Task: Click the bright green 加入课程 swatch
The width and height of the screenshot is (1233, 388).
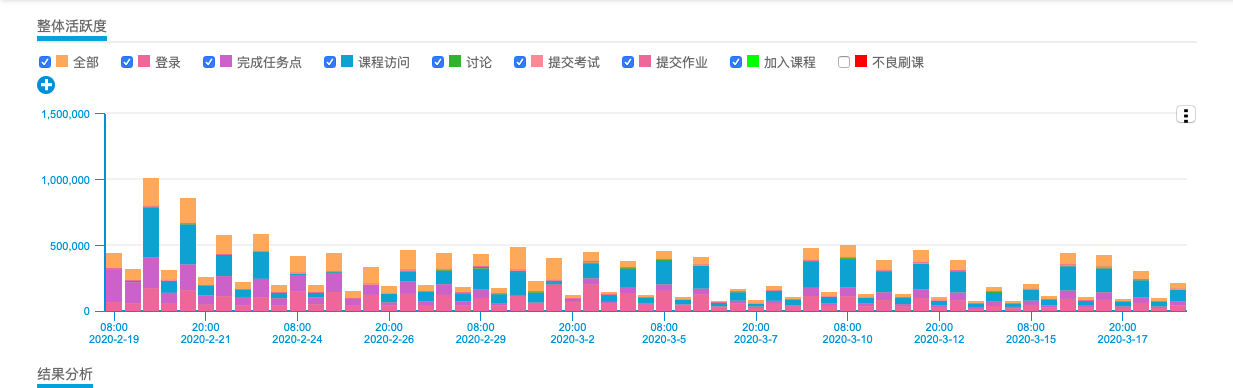Action: pos(753,62)
